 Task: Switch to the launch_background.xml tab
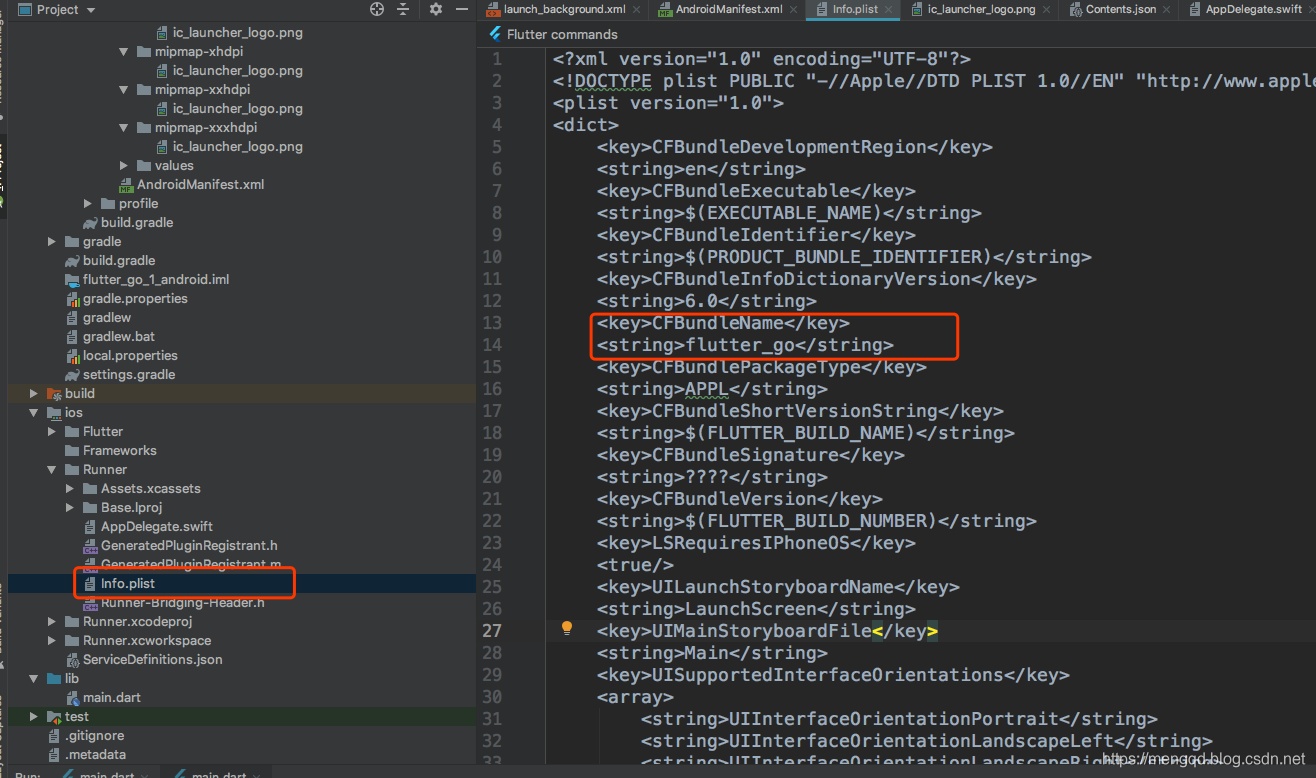pos(565,9)
